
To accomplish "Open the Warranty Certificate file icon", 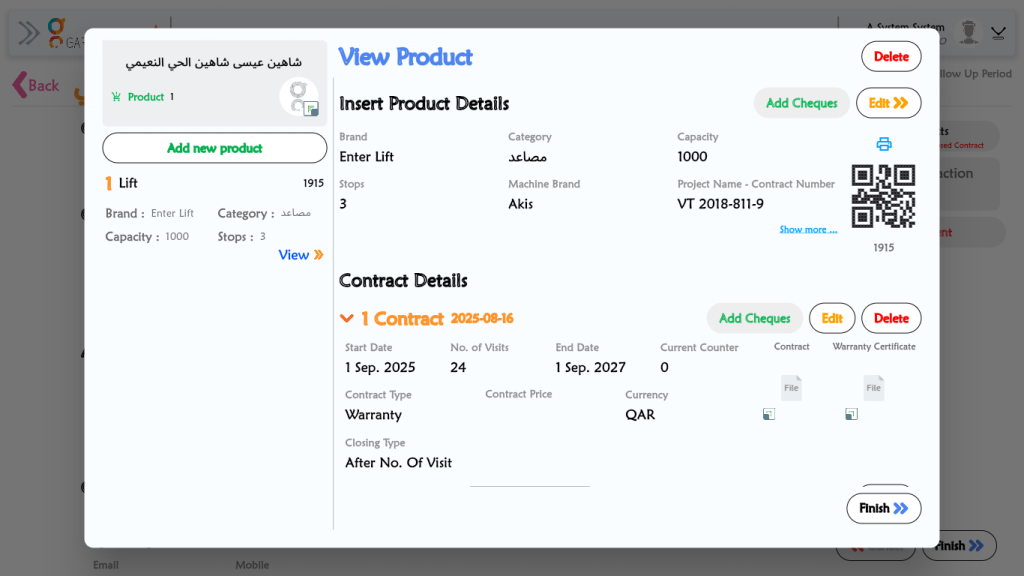I will point(873,388).
